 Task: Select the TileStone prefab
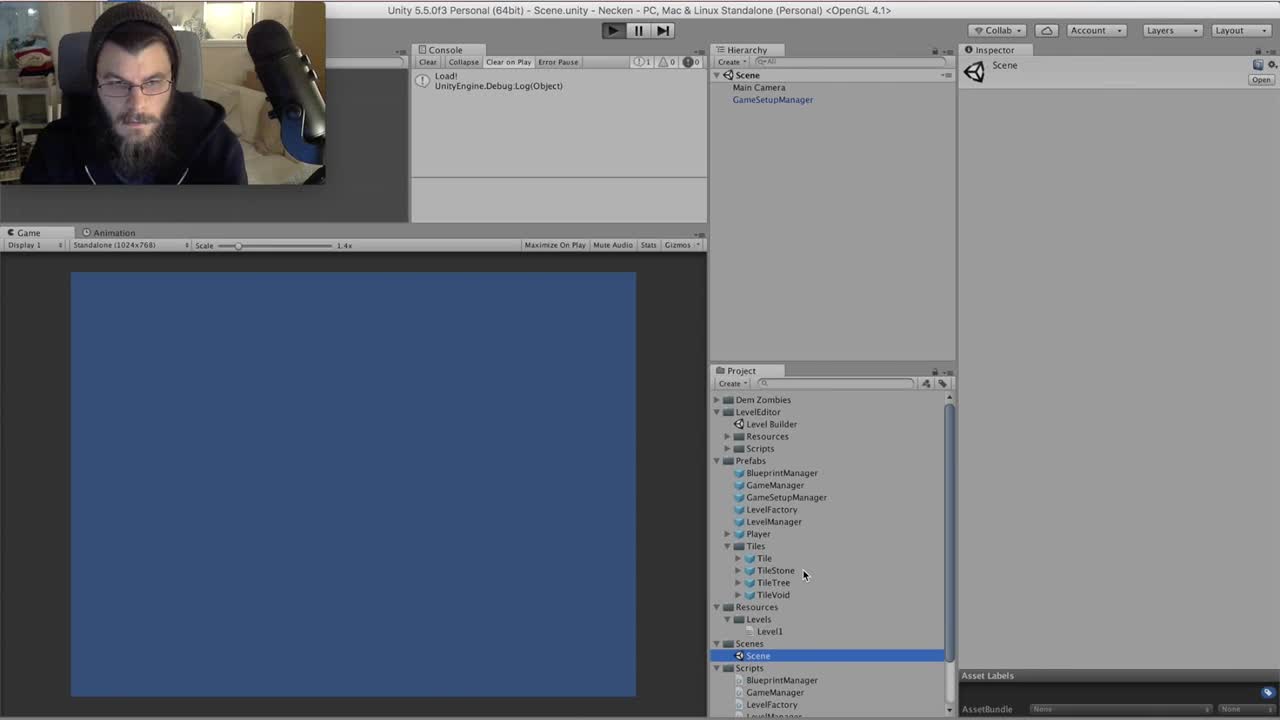click(x=776, y=570)
